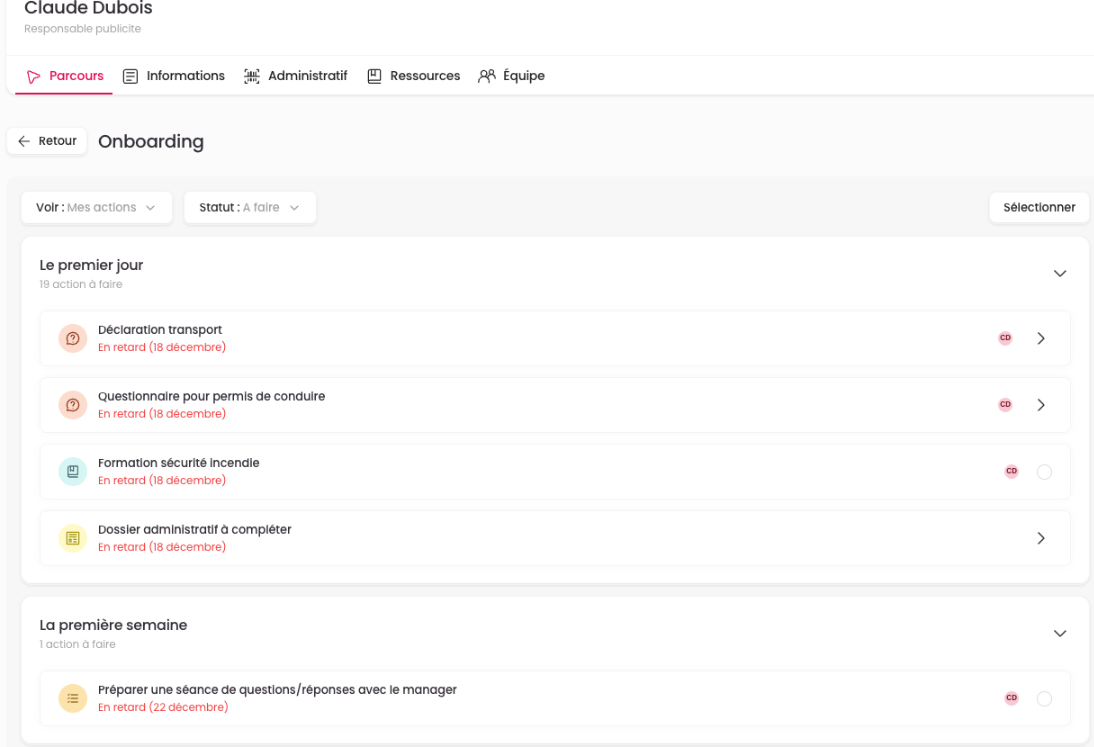Screen dimensions: 1094x747
Task: Click CD avatar on Questionnaire permis row
Action: pyautogui.click(x=1005, y=405)
